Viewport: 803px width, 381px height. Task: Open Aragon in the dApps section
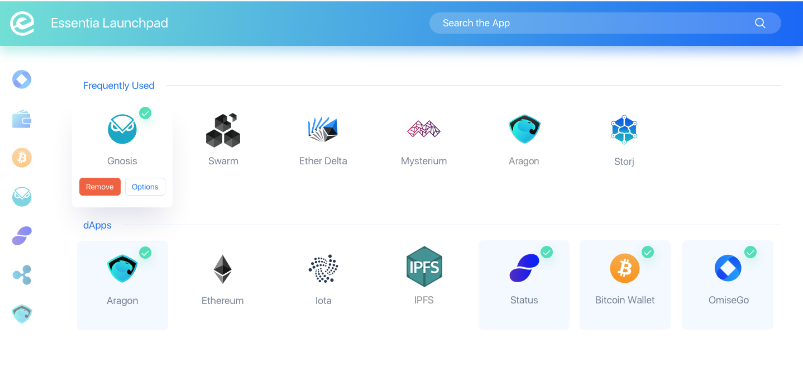pos(122,269)
